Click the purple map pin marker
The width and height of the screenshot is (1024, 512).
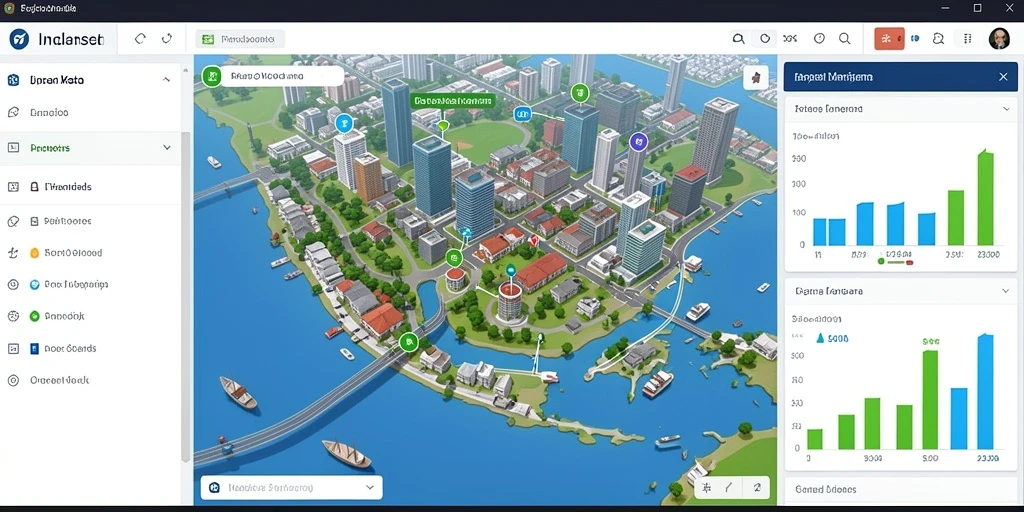pos(638,140)
